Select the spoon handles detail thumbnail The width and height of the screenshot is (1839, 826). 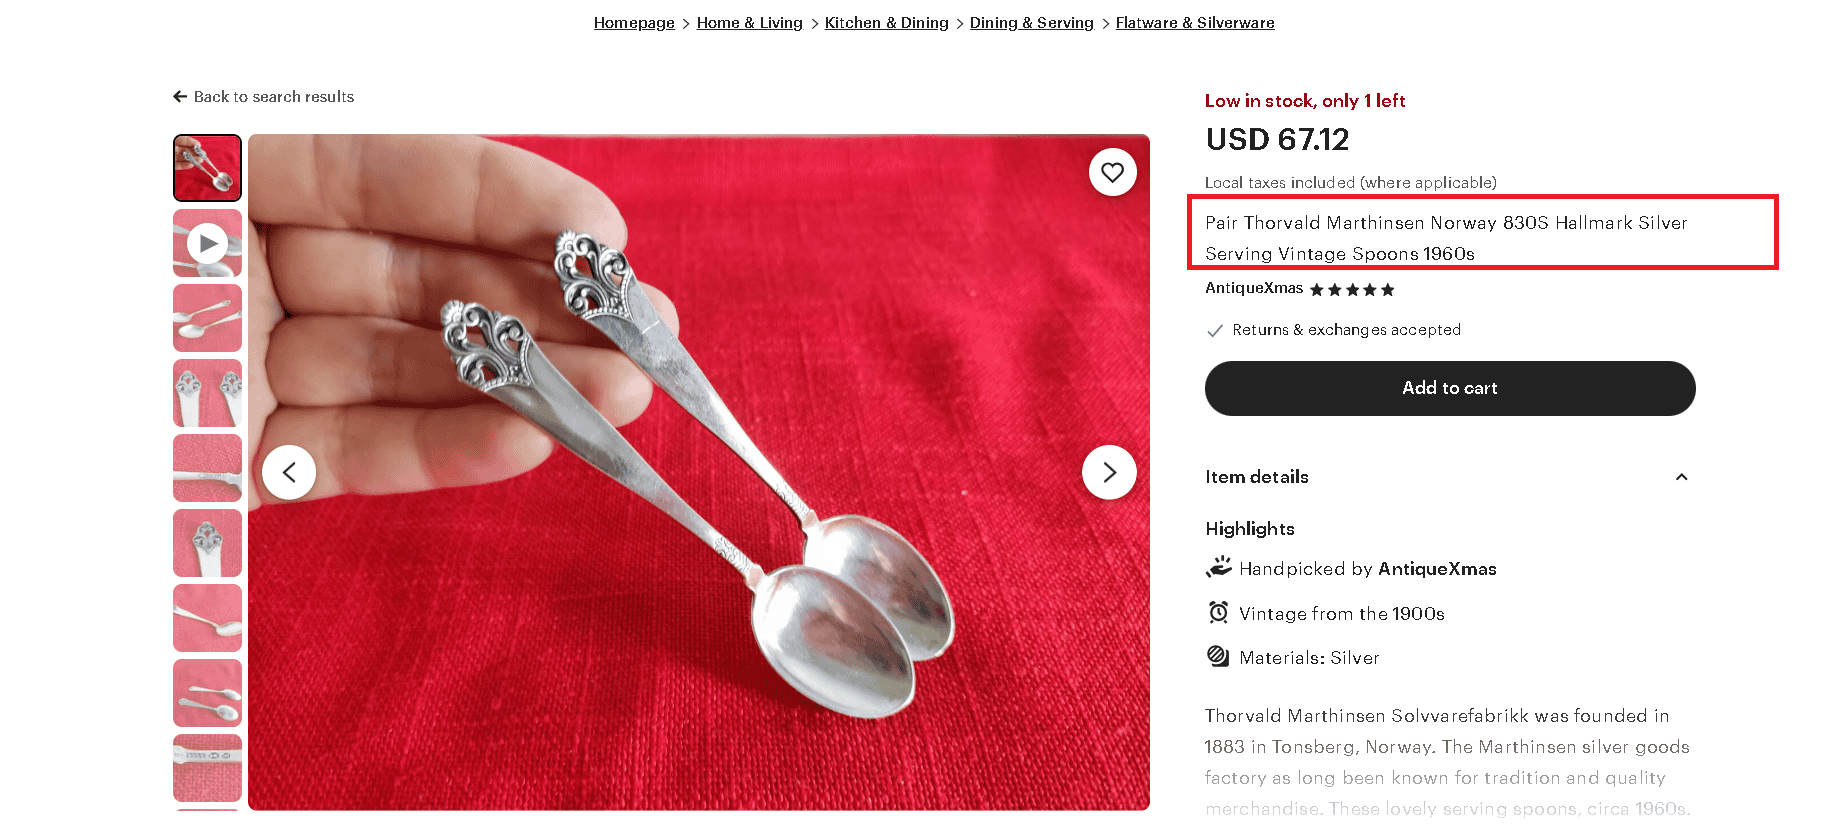pyautogui.click(x=207, y=393)
